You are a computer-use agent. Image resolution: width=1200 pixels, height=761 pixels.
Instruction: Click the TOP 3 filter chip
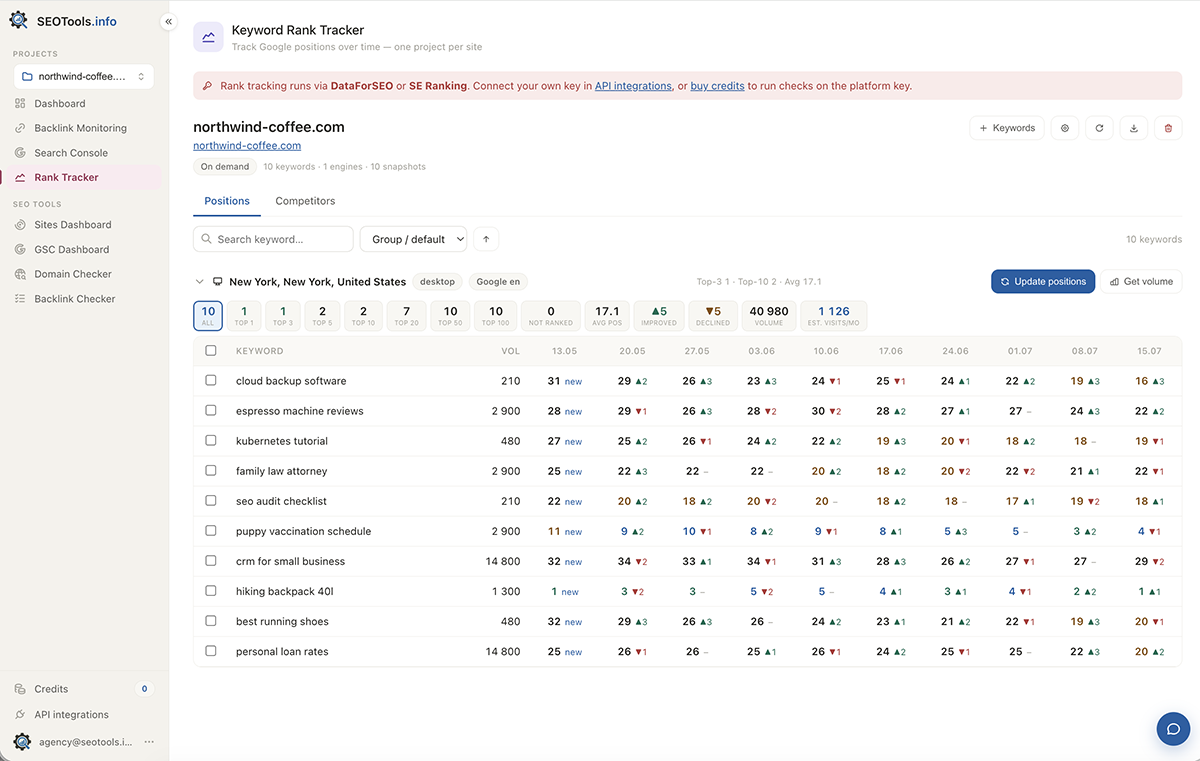tap(283, 316)
